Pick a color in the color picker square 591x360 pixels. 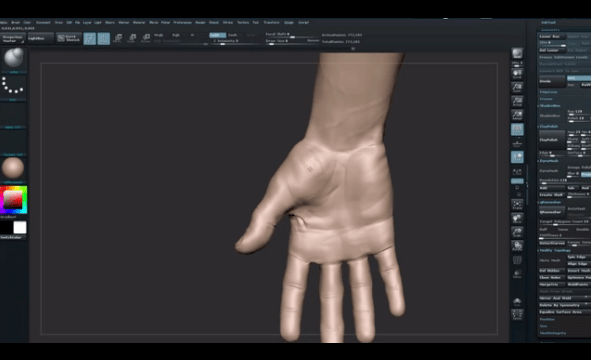pos(14,200)
